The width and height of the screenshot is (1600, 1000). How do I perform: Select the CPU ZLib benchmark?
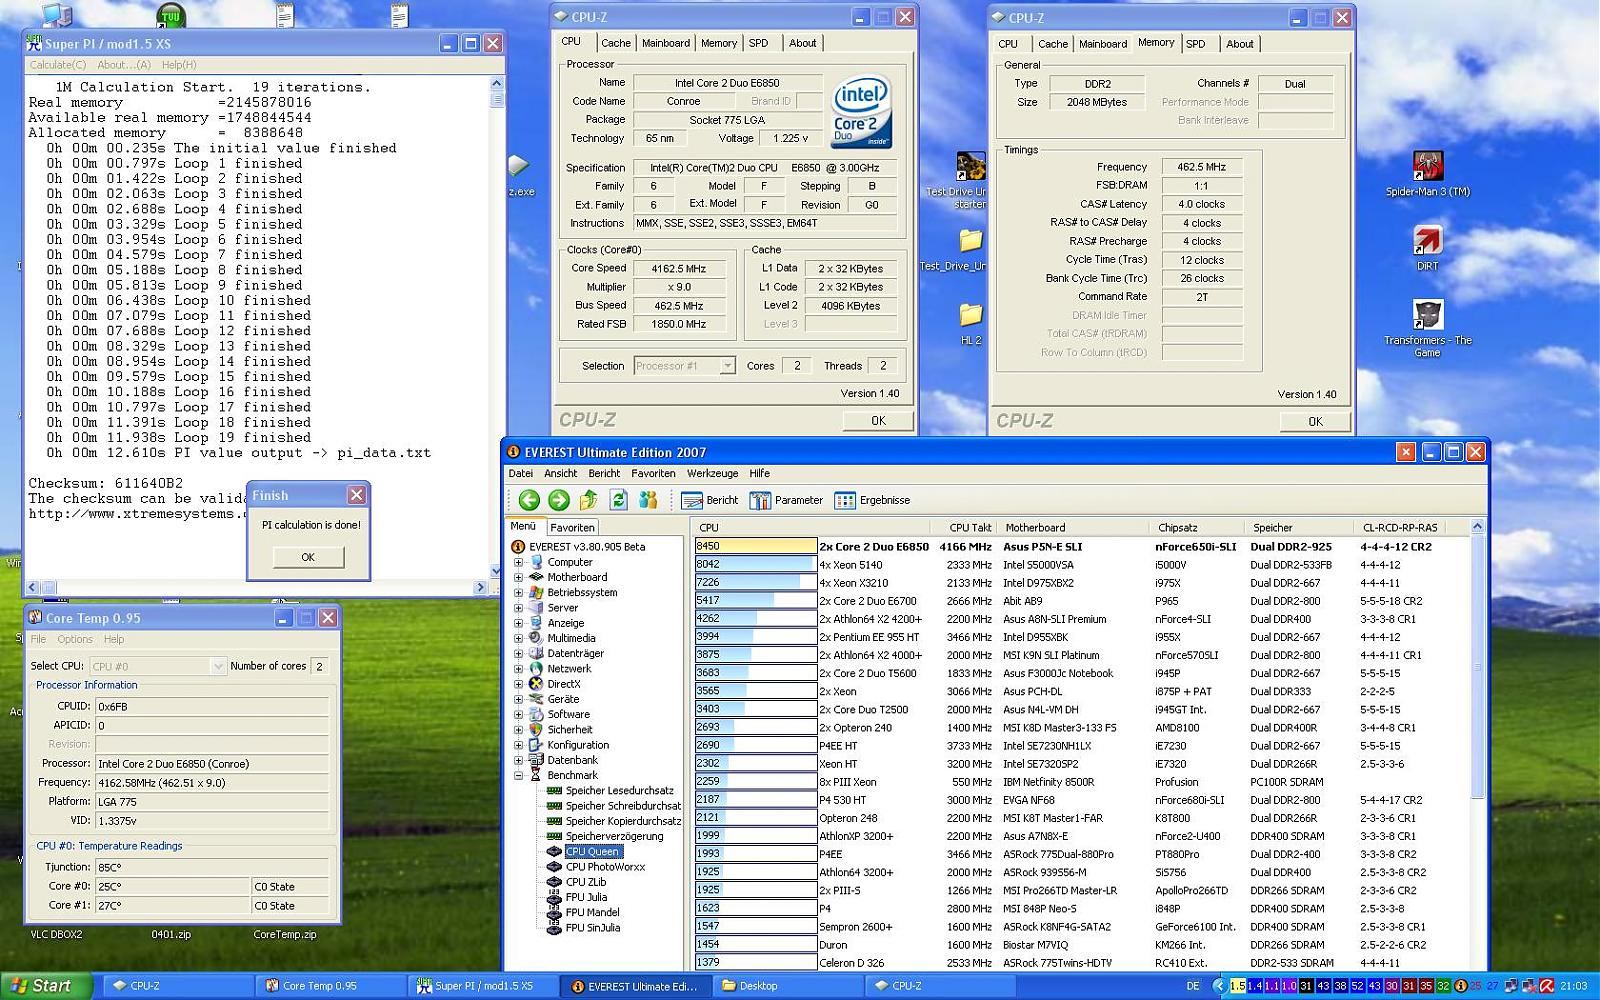[586, 882]
